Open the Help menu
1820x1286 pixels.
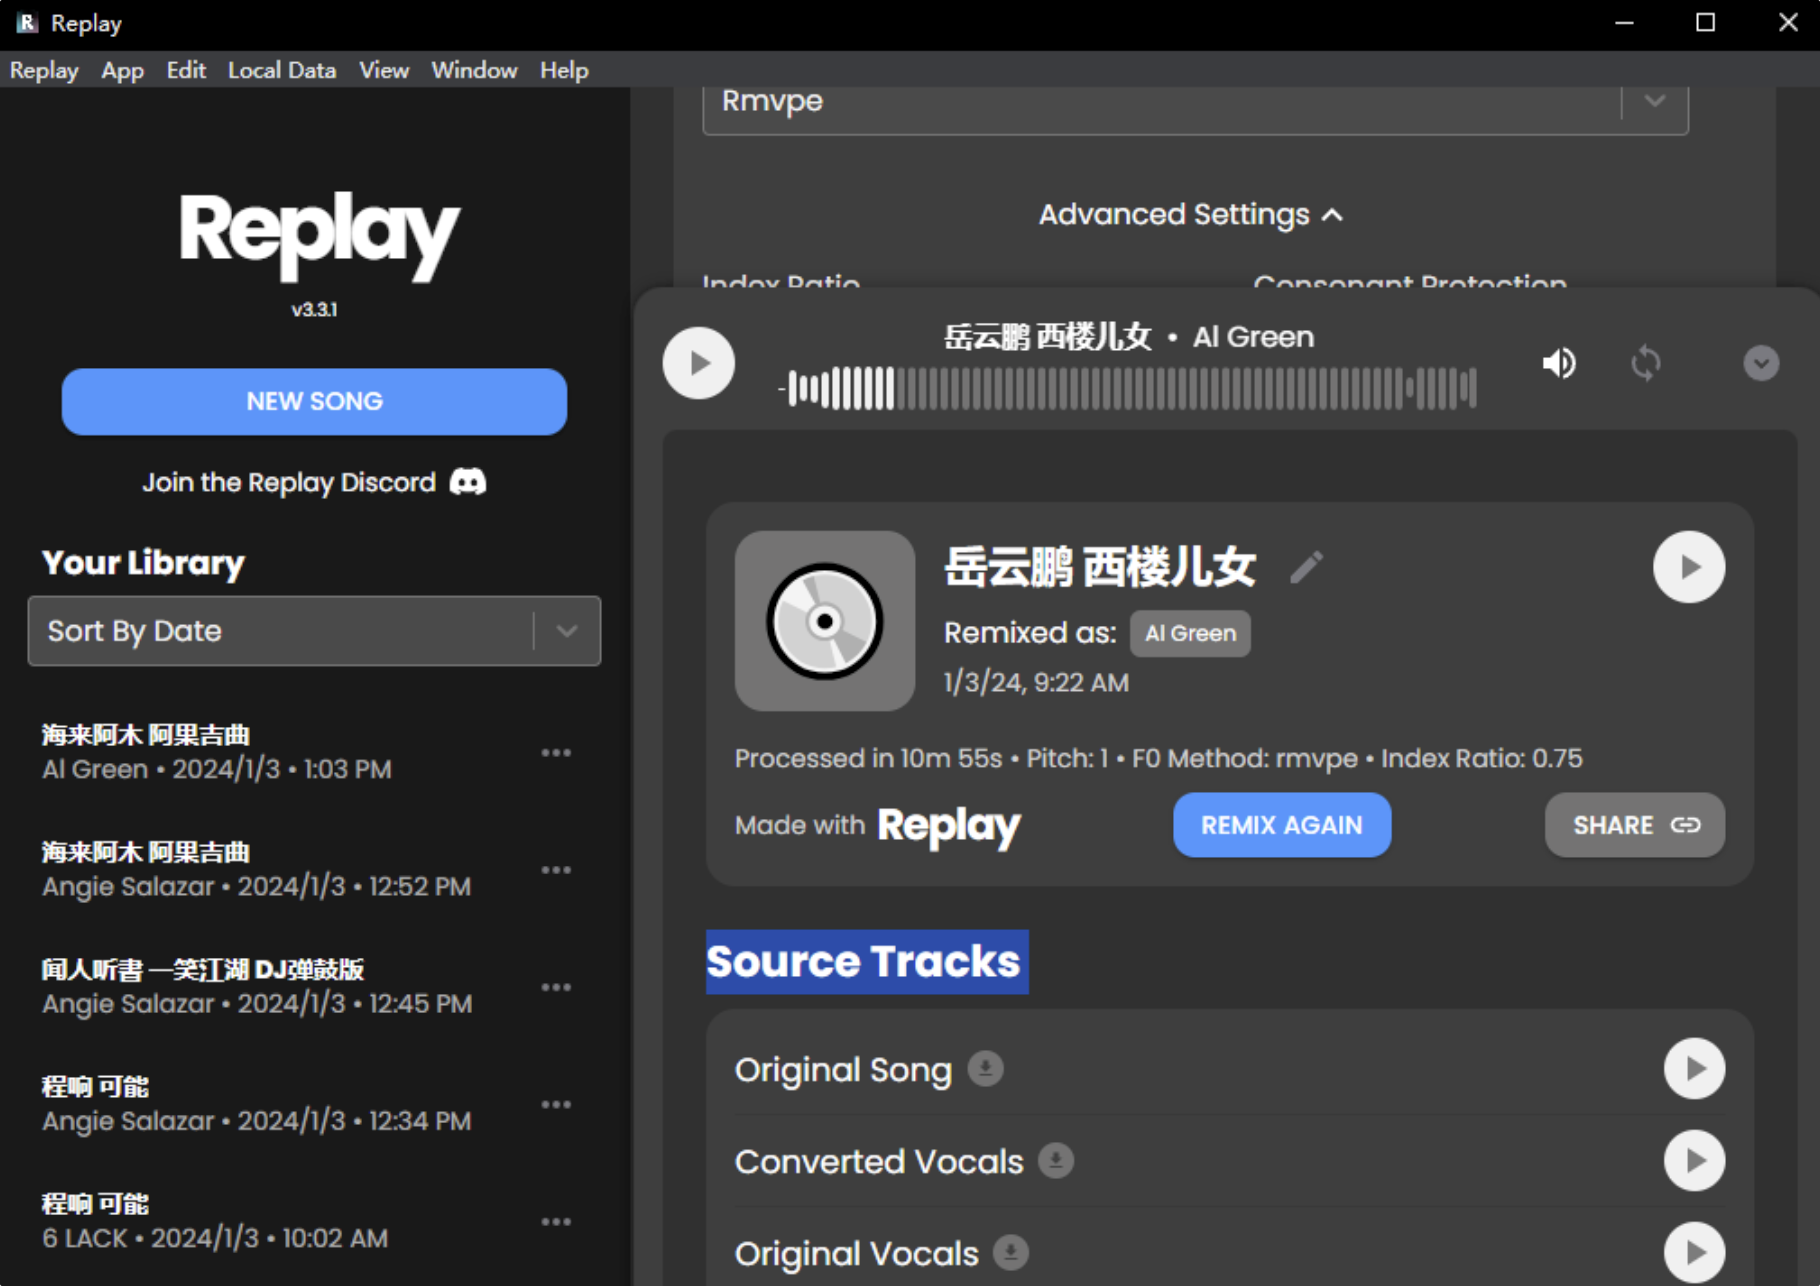coord(564,70)
